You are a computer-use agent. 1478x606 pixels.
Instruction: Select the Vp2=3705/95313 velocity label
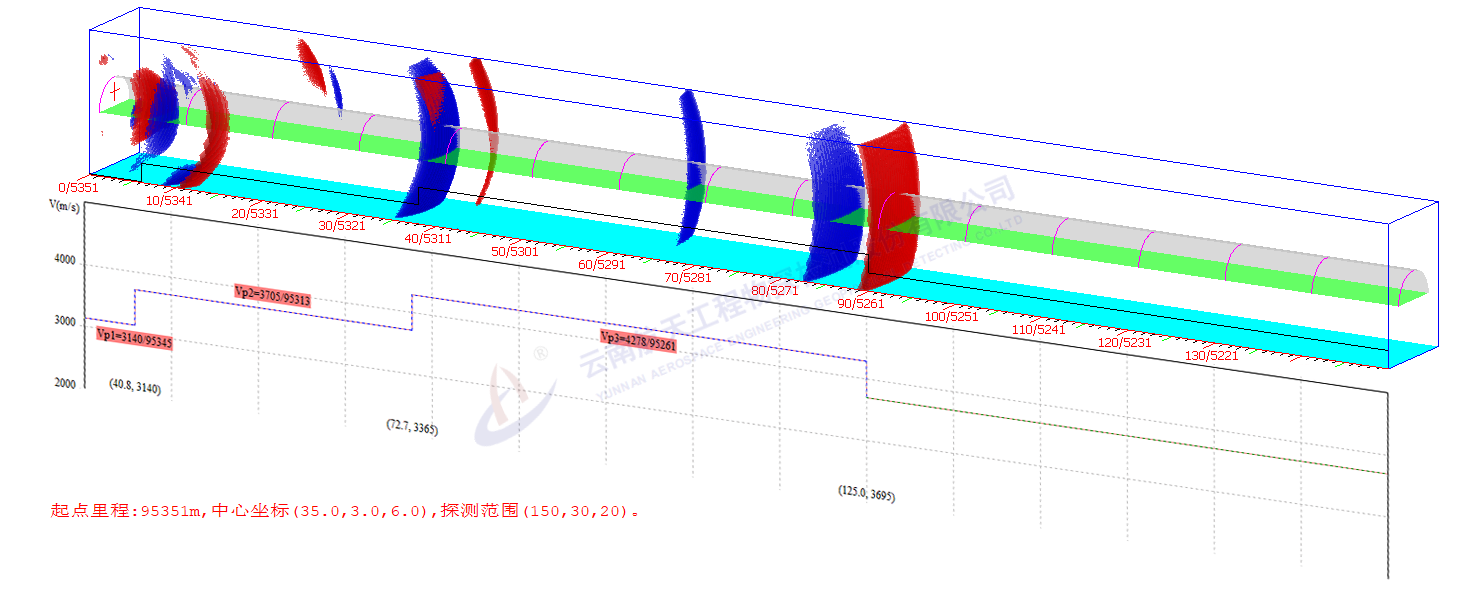[271, 293]
